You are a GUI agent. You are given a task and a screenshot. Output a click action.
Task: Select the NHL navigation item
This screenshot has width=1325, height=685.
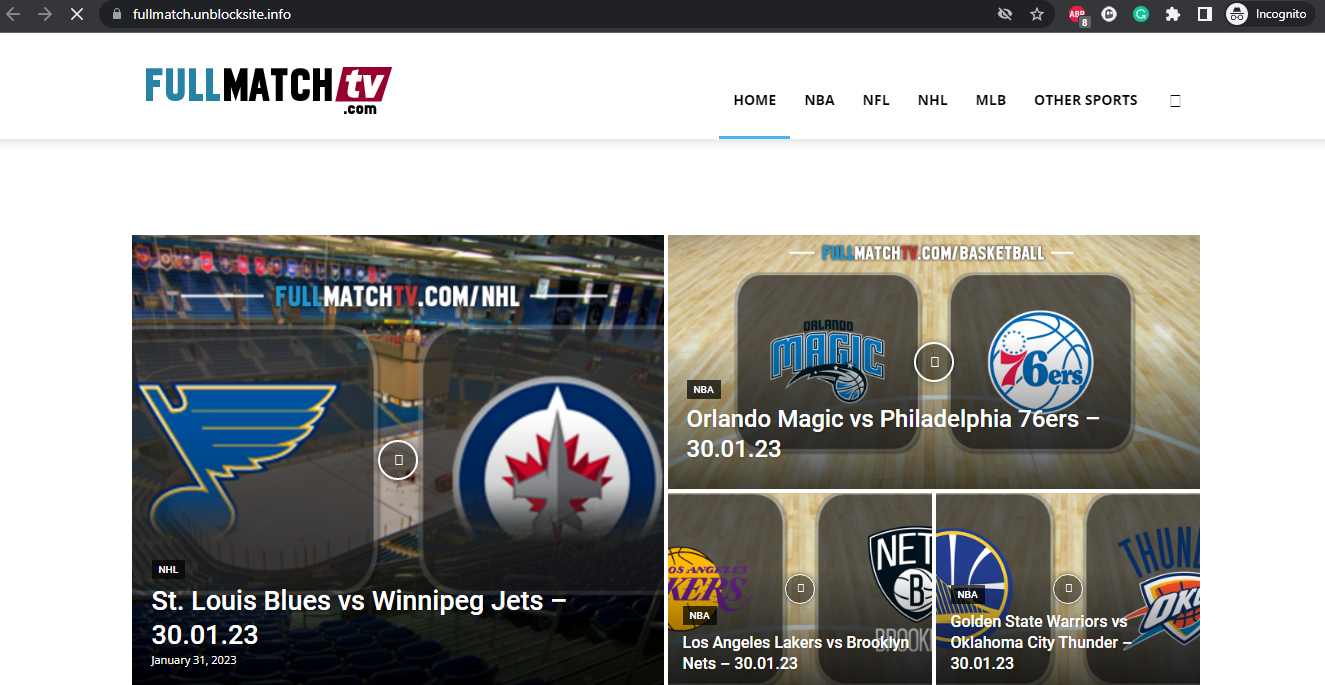932,100
